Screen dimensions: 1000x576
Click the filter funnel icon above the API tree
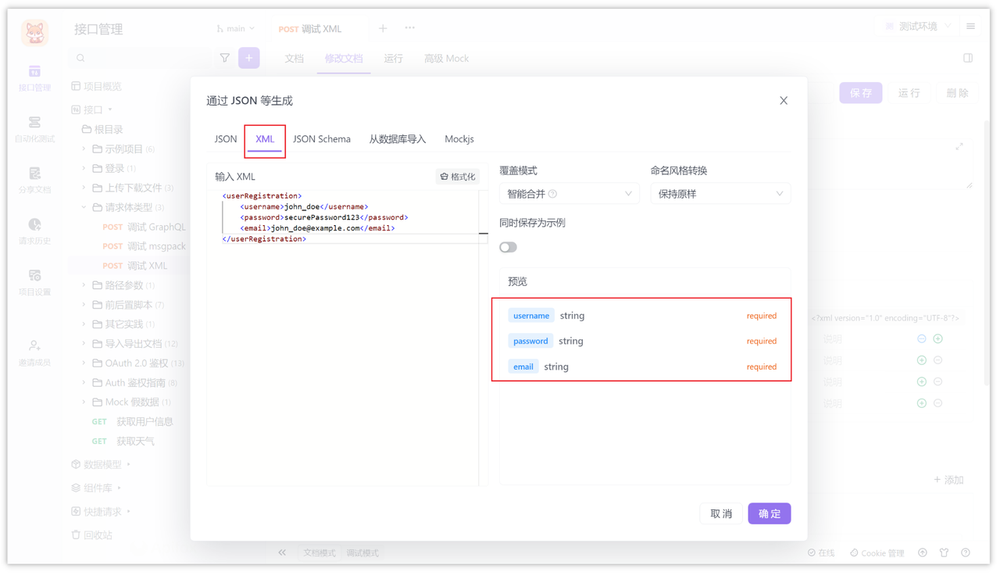[225, 58]
